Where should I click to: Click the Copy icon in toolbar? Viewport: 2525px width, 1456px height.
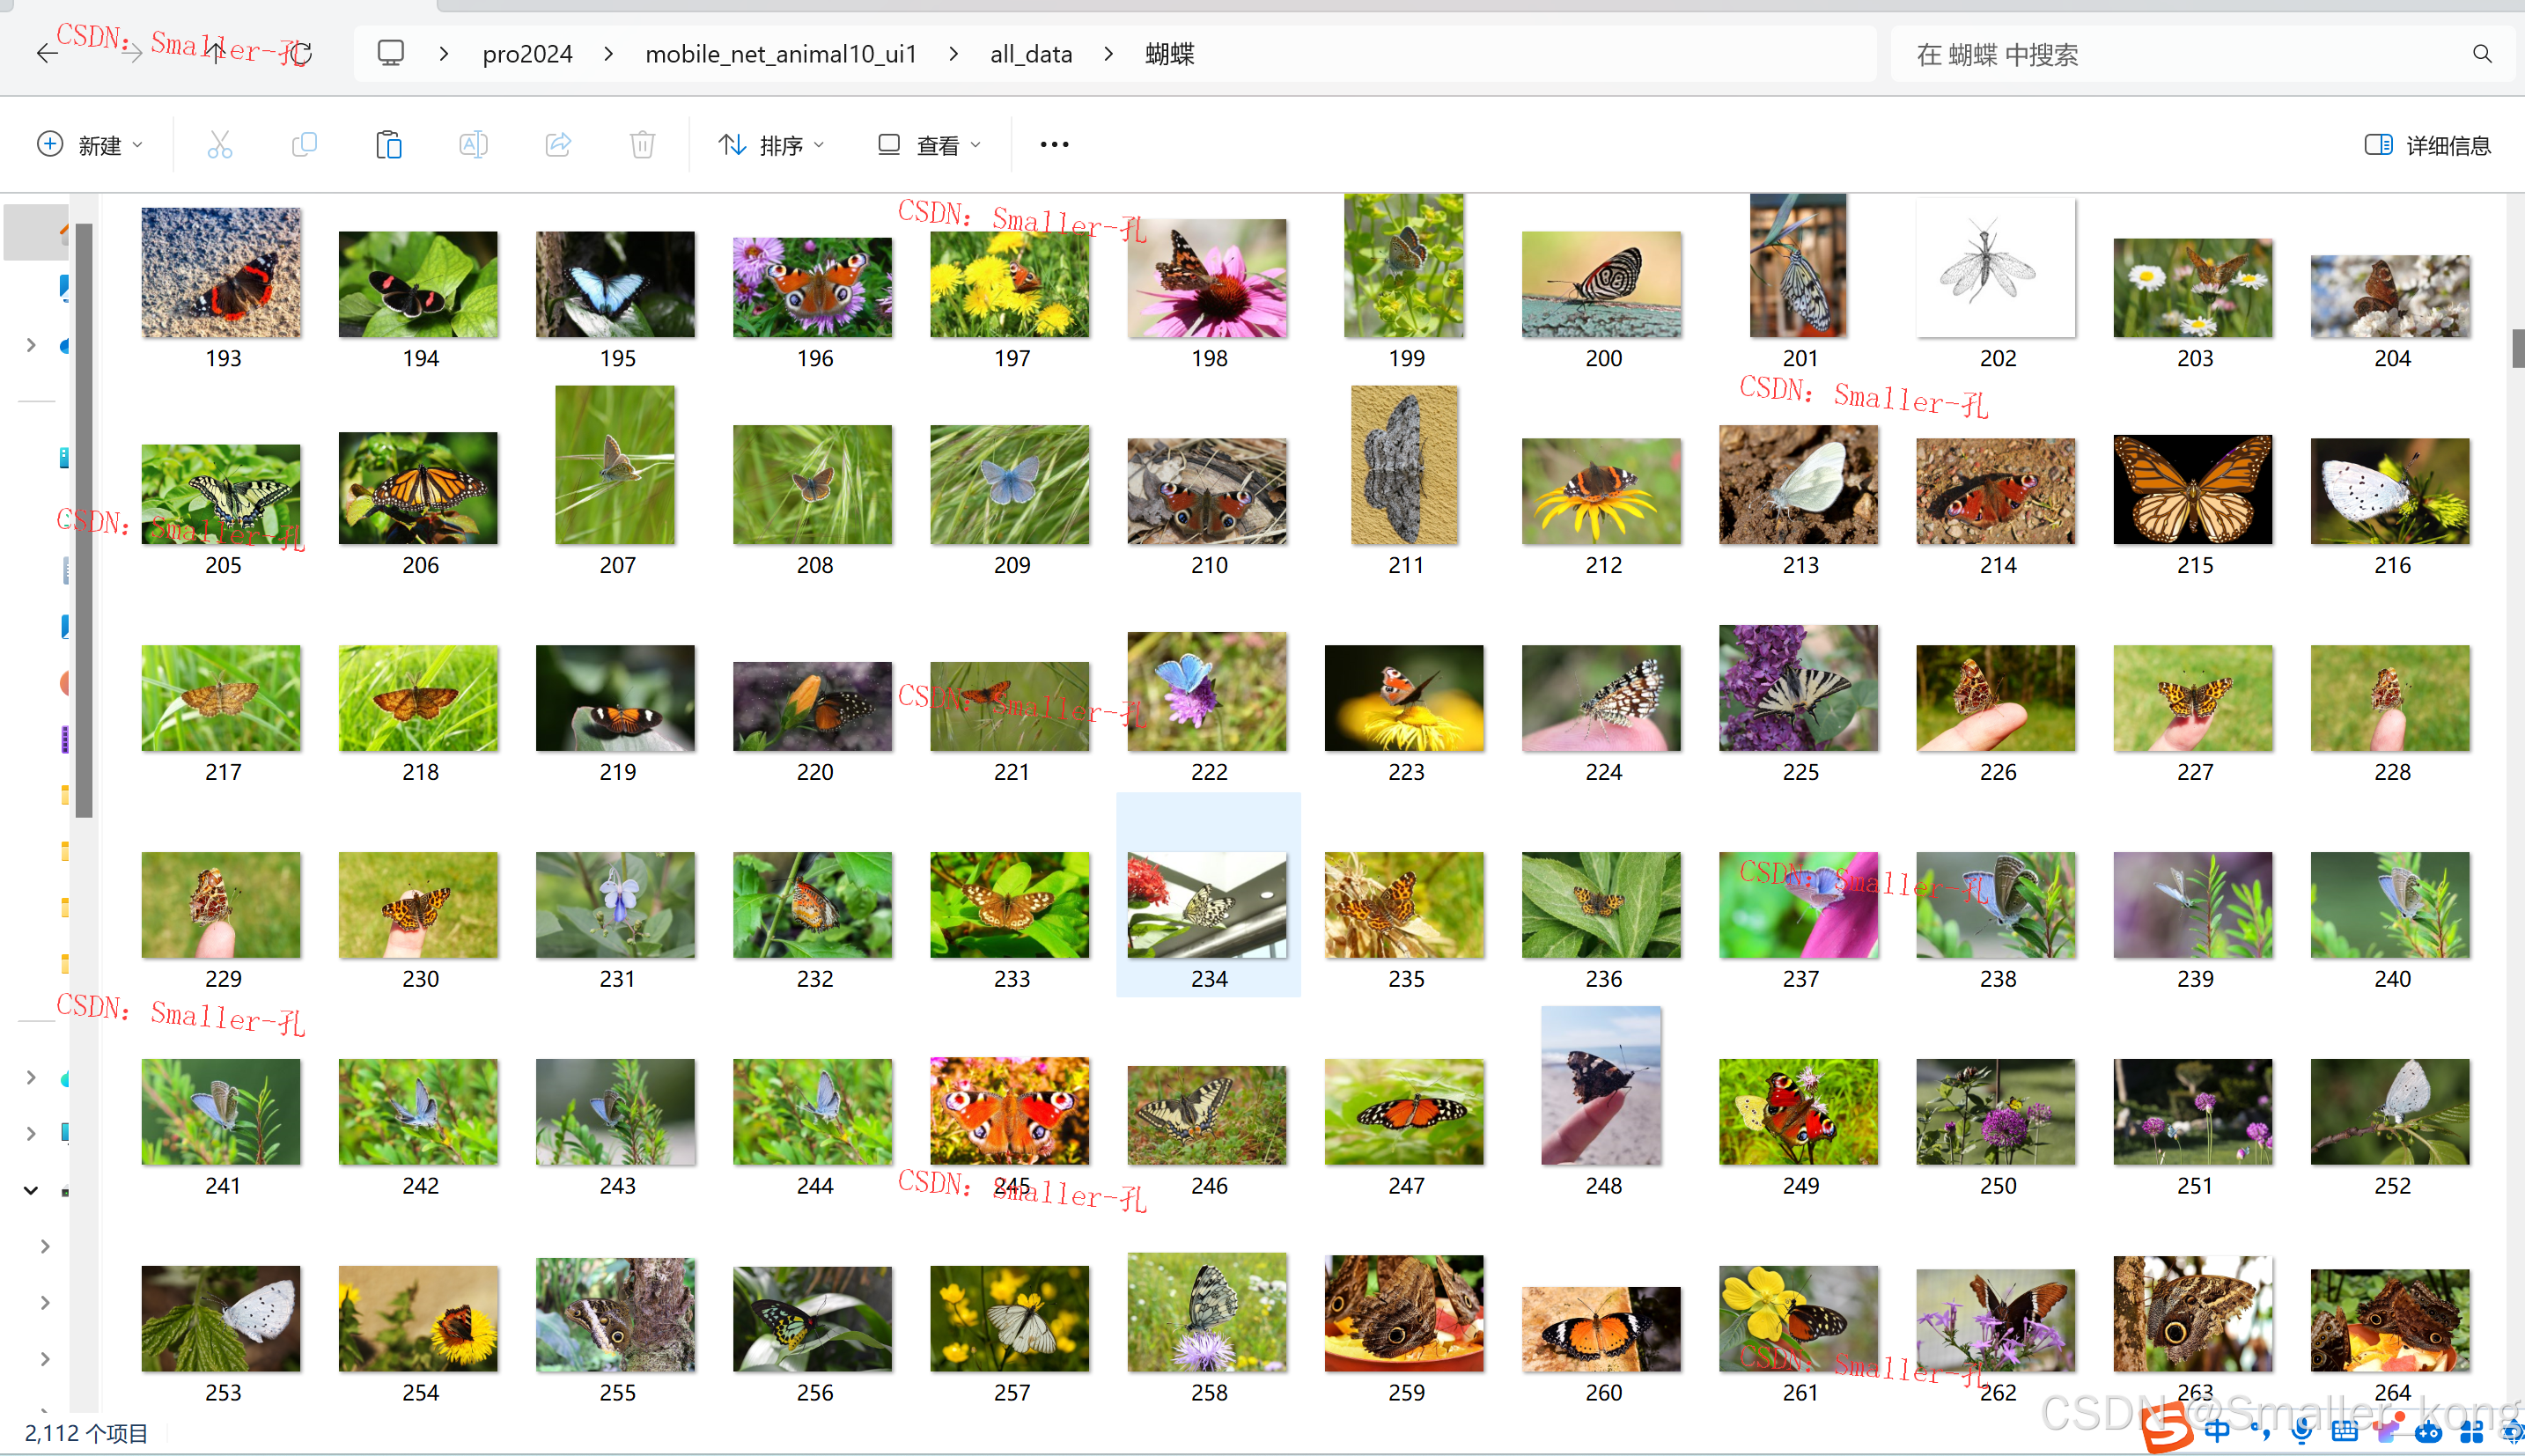pyautogui.click(x=304, y=145)
